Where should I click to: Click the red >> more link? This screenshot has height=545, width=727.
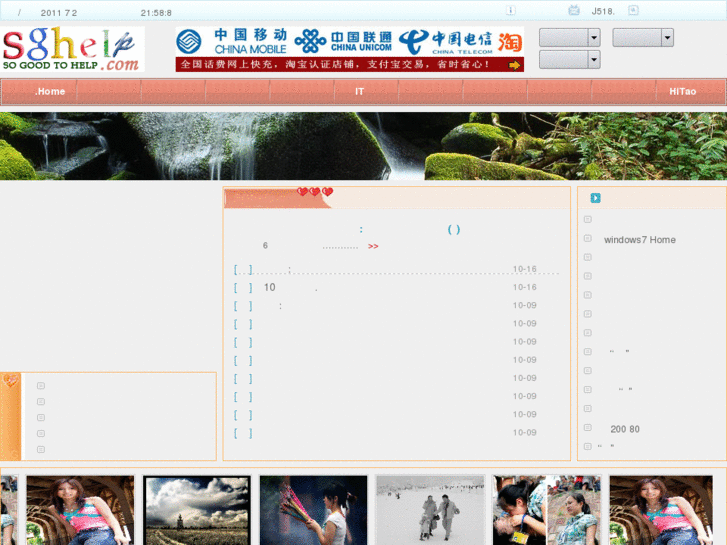coord(373,246)
